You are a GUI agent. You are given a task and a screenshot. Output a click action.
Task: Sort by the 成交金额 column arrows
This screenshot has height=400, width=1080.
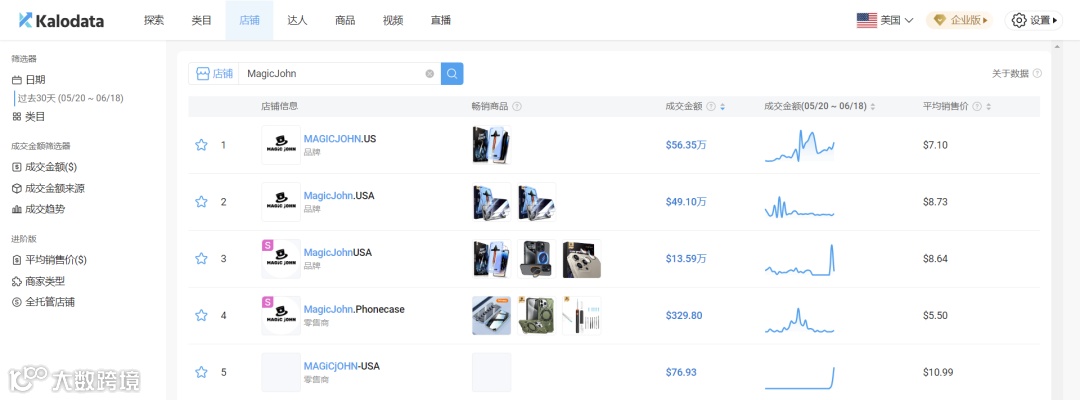point(722,107)
